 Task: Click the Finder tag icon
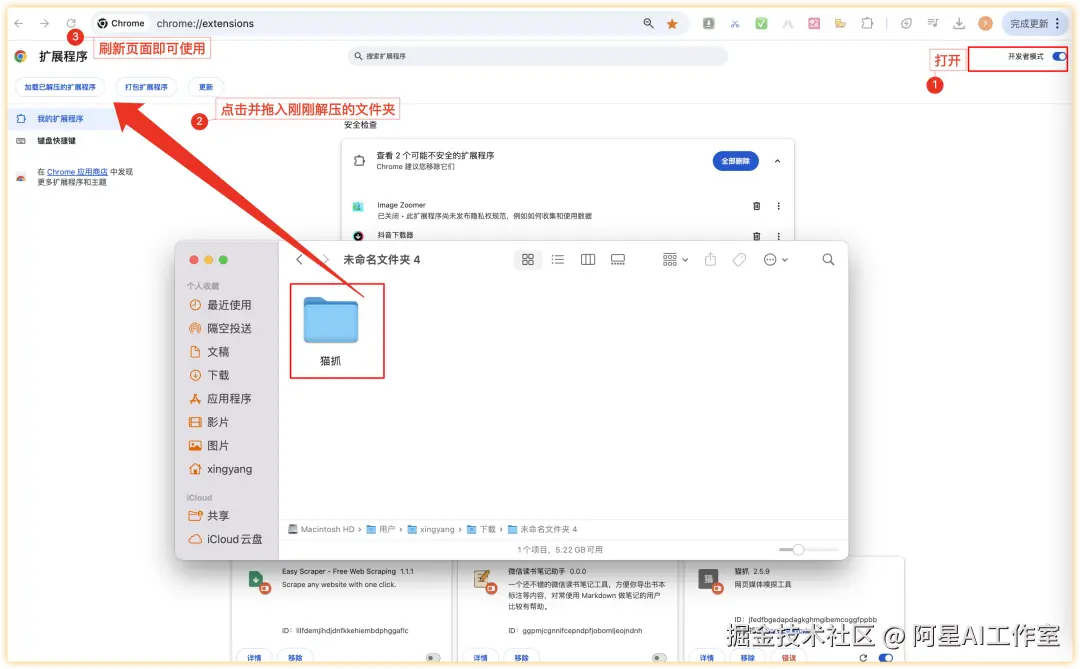(x=740, y=259)
